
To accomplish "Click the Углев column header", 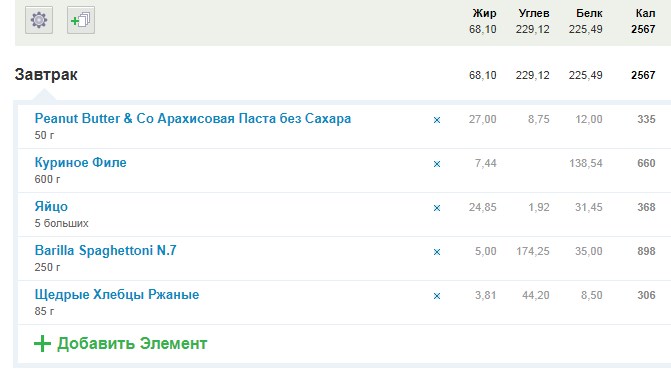I will tap(534, 14).
